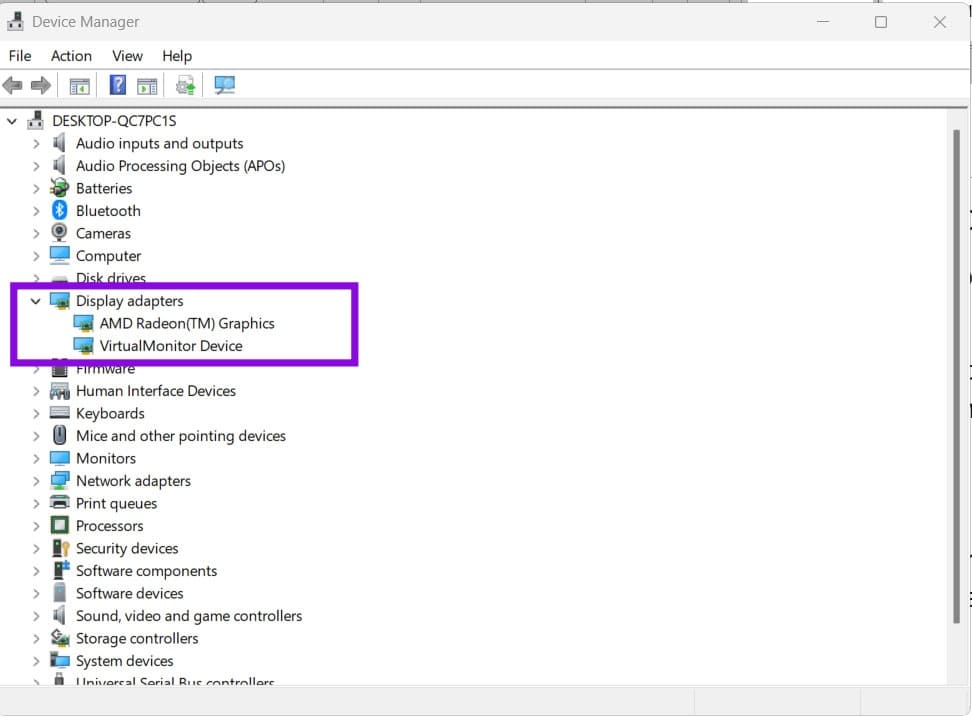The height and width of the screenshot is (717, 972).
Task: Click the Monitors category icon
Action: [60, 458]
